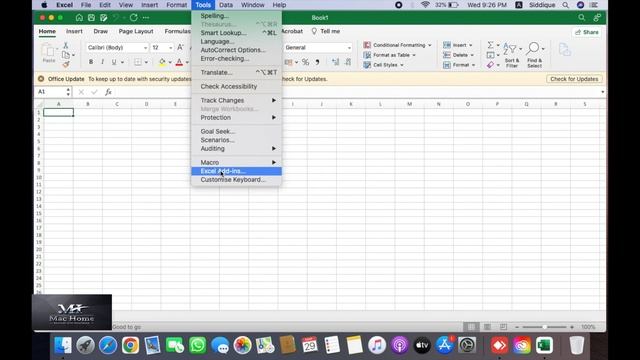Click the Clear eraser icon
The width and height of the screenshot is (640, 360).
(x=491, y=65)
